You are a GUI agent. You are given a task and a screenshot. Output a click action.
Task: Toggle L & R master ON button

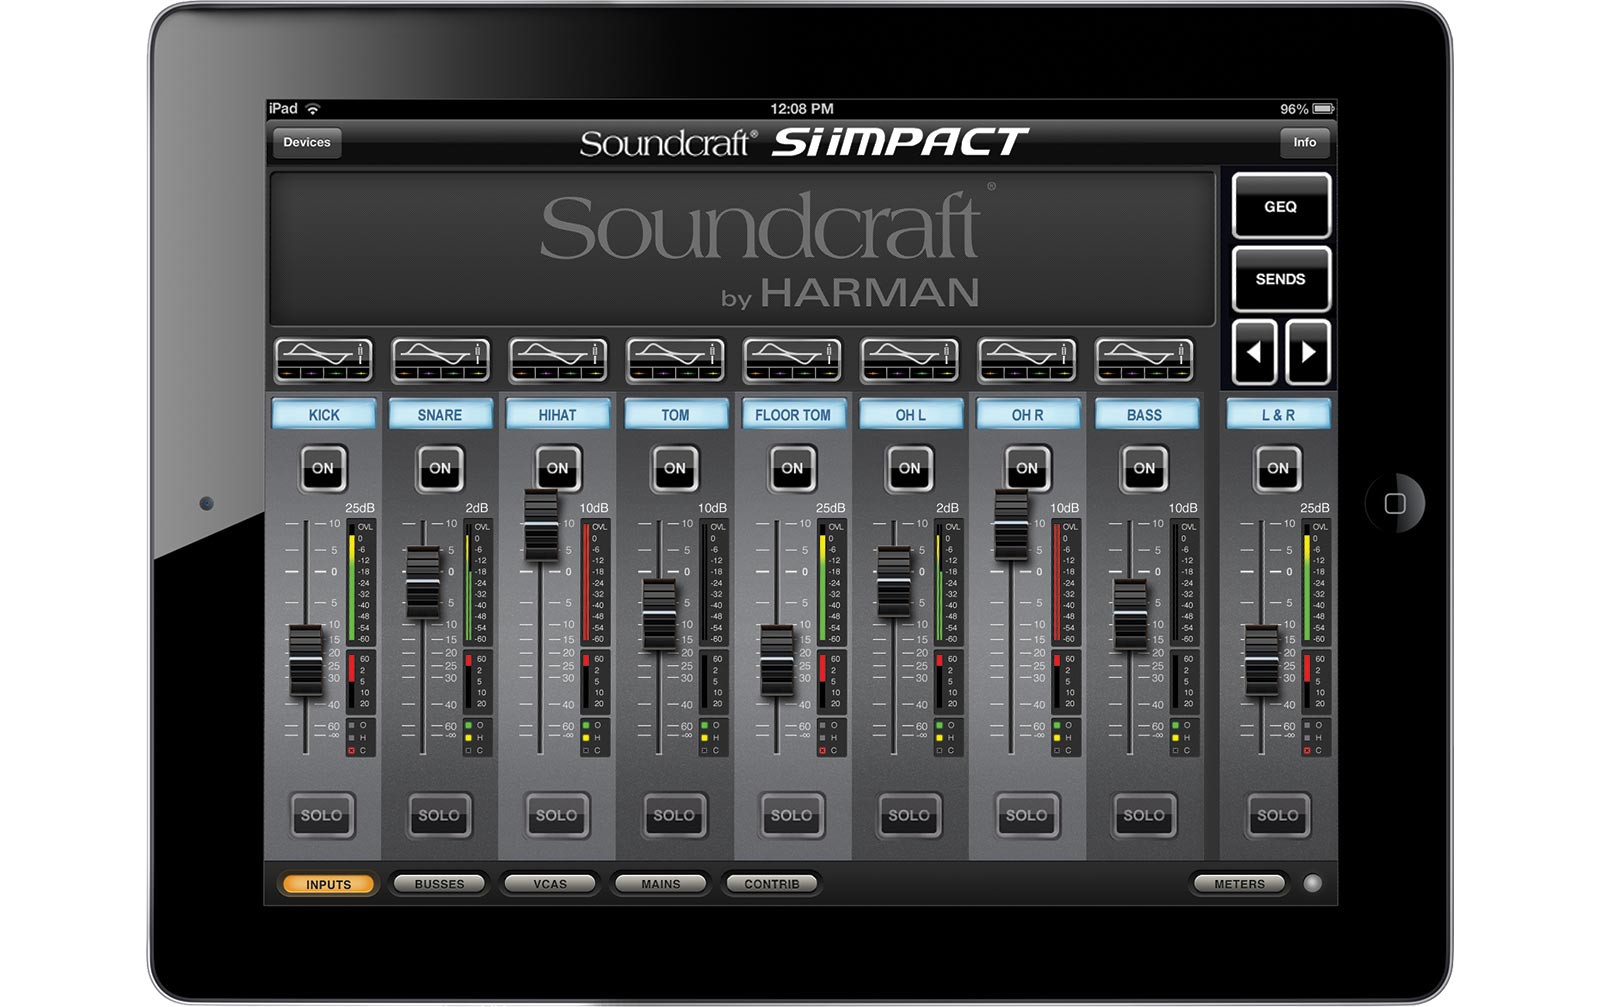tap(1278, 468)
